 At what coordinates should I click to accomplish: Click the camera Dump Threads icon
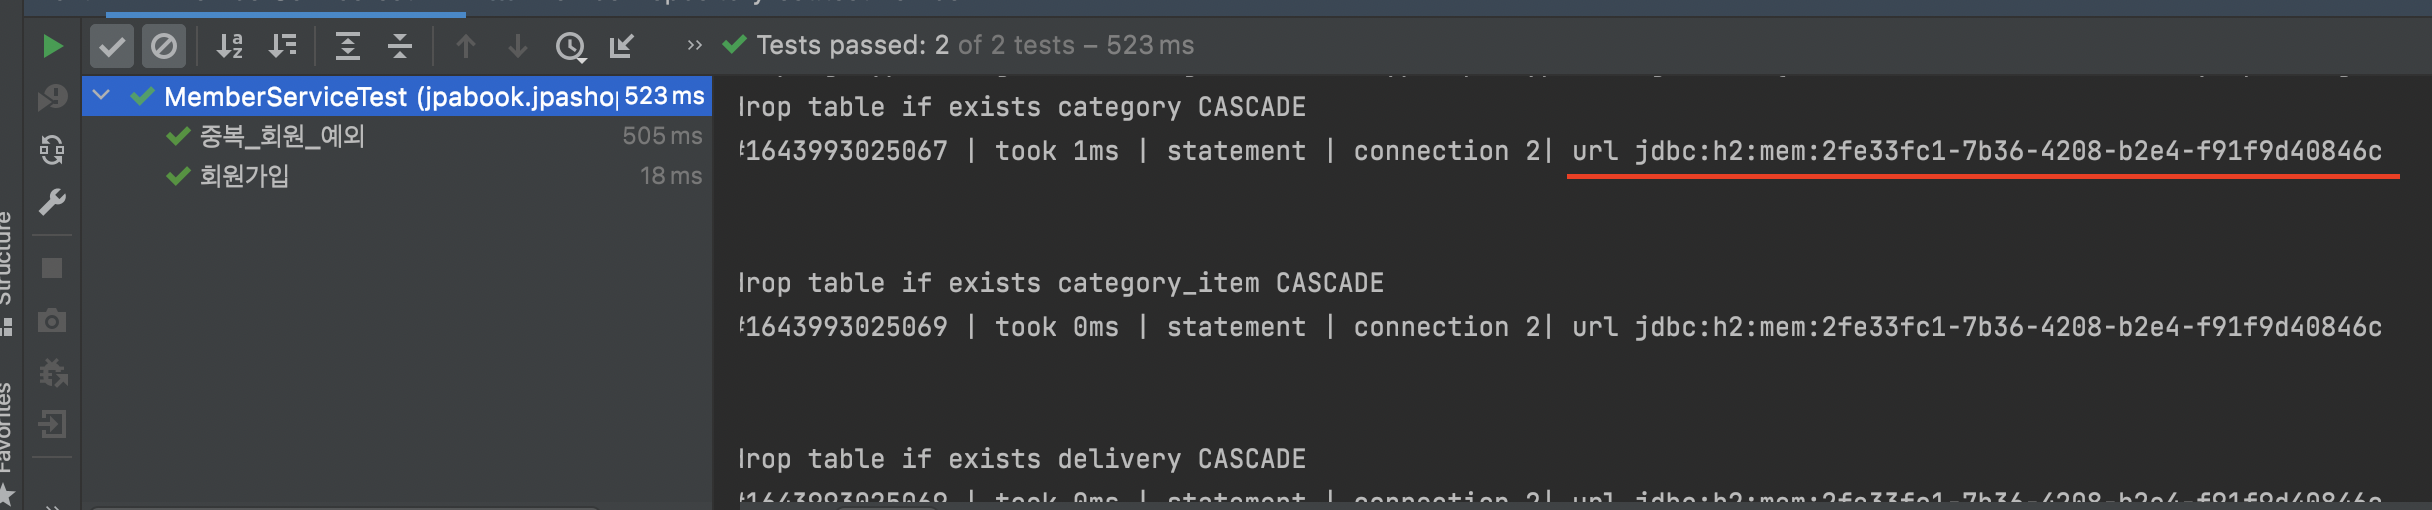[52, 320]
